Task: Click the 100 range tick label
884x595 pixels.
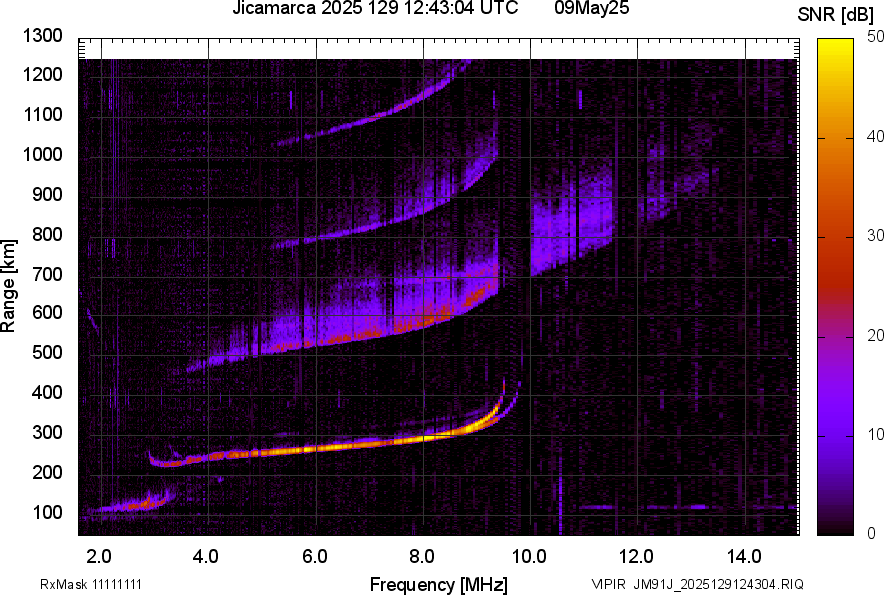Action: 47,512
